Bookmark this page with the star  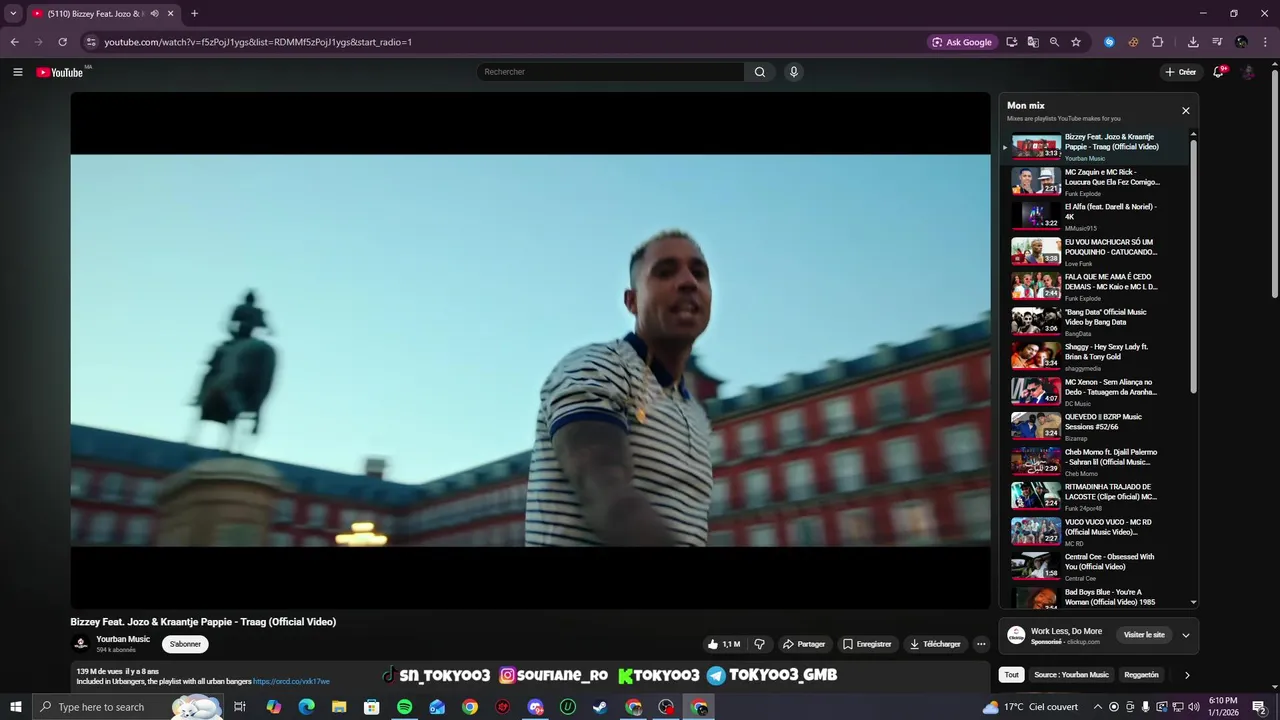pos(1076,42)
